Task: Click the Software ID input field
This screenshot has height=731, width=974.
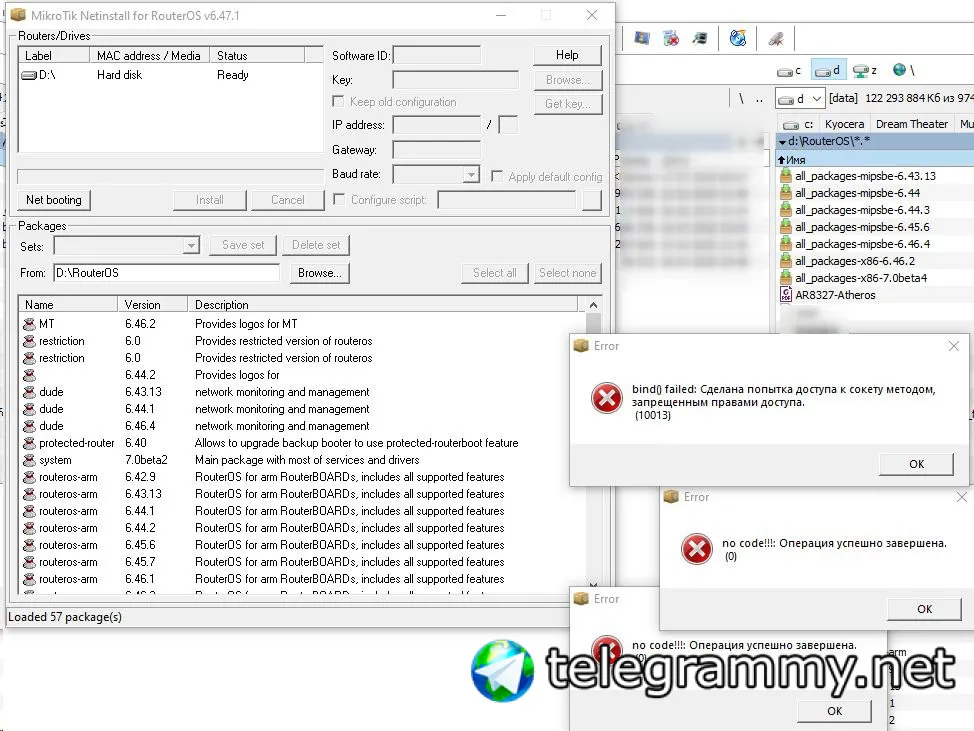Action: (437, 55)
